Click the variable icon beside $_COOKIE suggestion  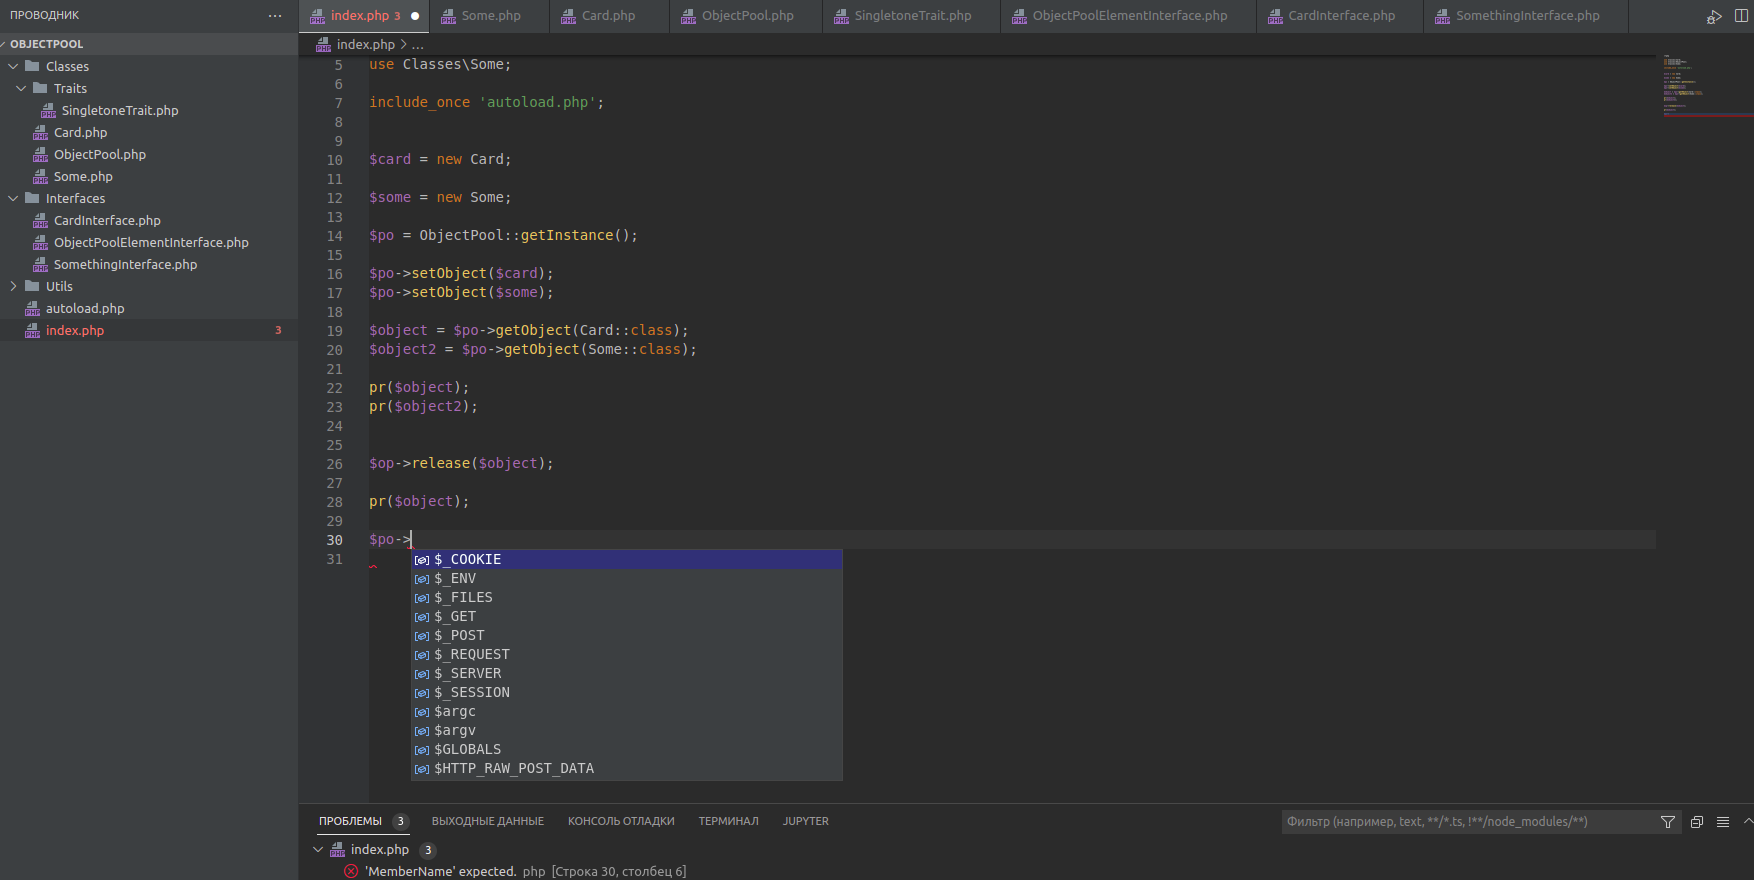coord(422,560)
